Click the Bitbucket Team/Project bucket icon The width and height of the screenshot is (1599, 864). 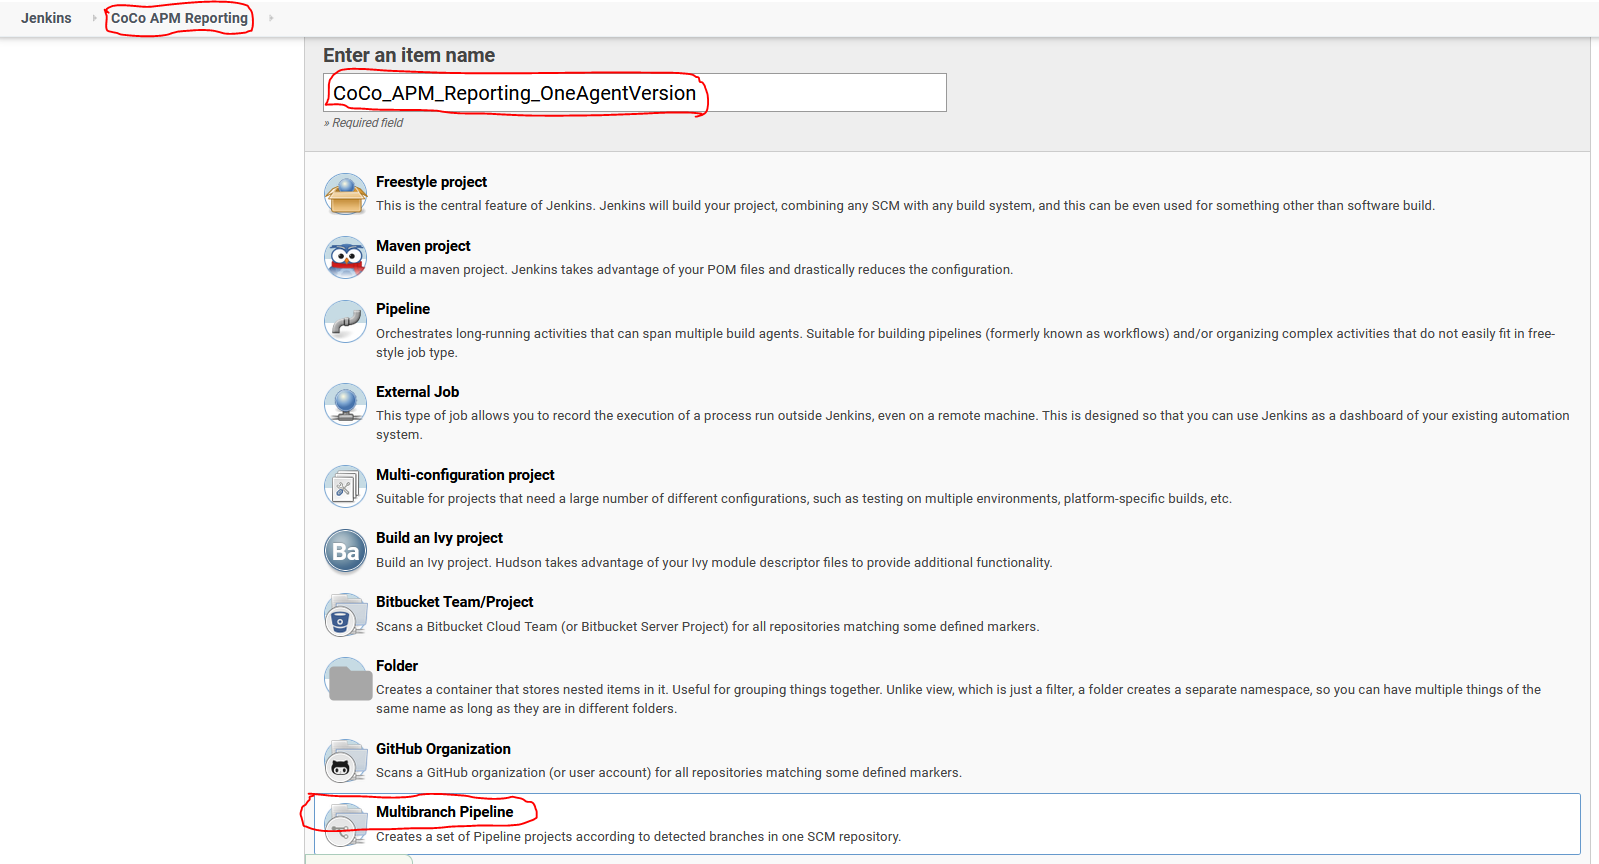tap(346, 615)
